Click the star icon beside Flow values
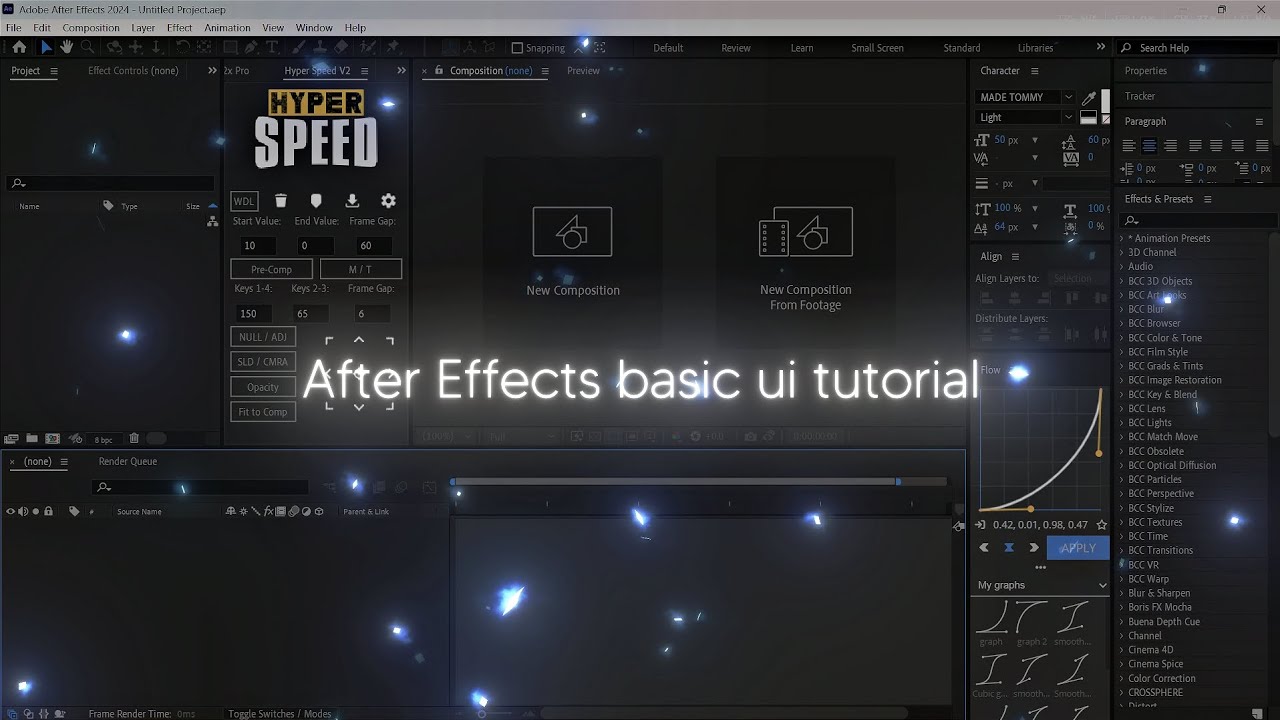The image size is (1280, 720). click(1101, 524)
